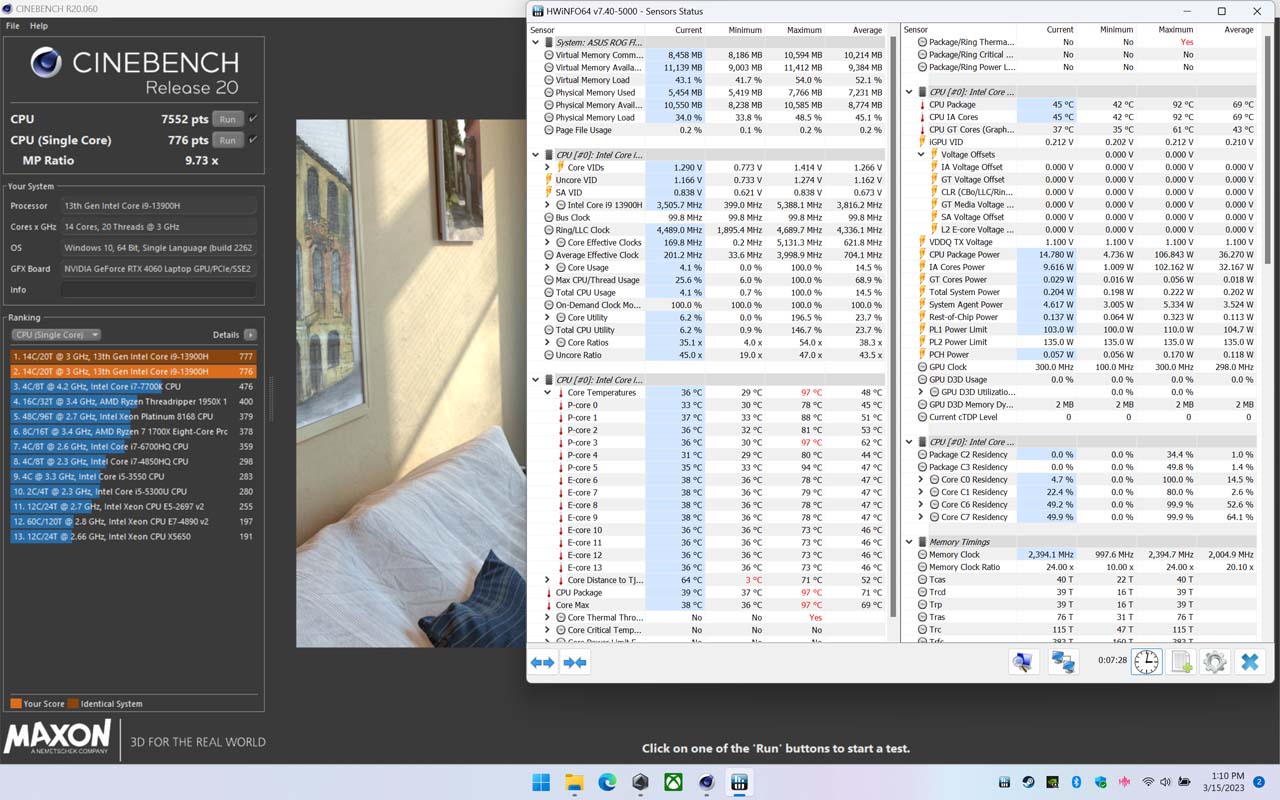Screen dimensions: 1280x800
Task: Open the notification badge showing 2
Action: tap(1260, 782)
